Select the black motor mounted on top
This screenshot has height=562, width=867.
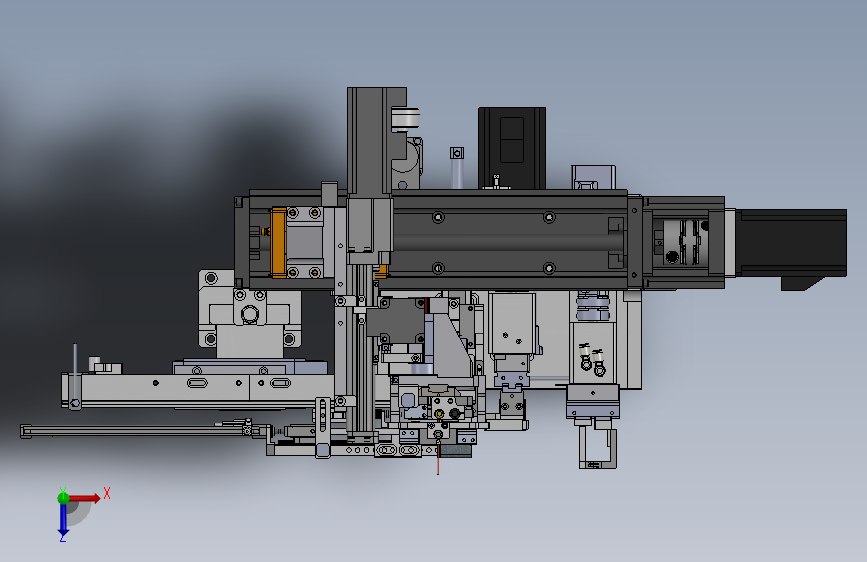(512, 148)
